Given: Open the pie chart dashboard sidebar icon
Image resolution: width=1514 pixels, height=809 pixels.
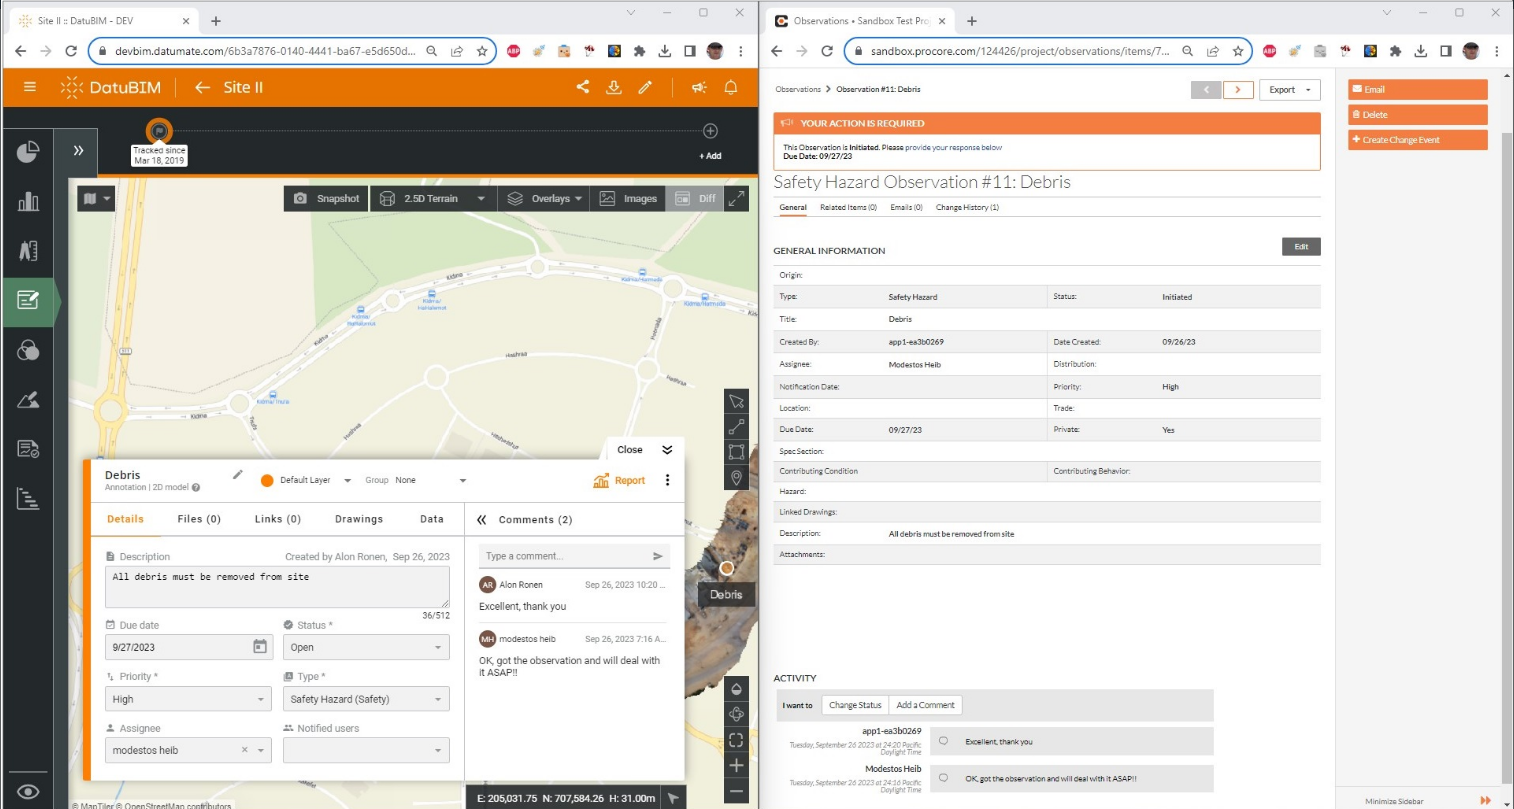Looking at the screenshot, I should (28, 151).
